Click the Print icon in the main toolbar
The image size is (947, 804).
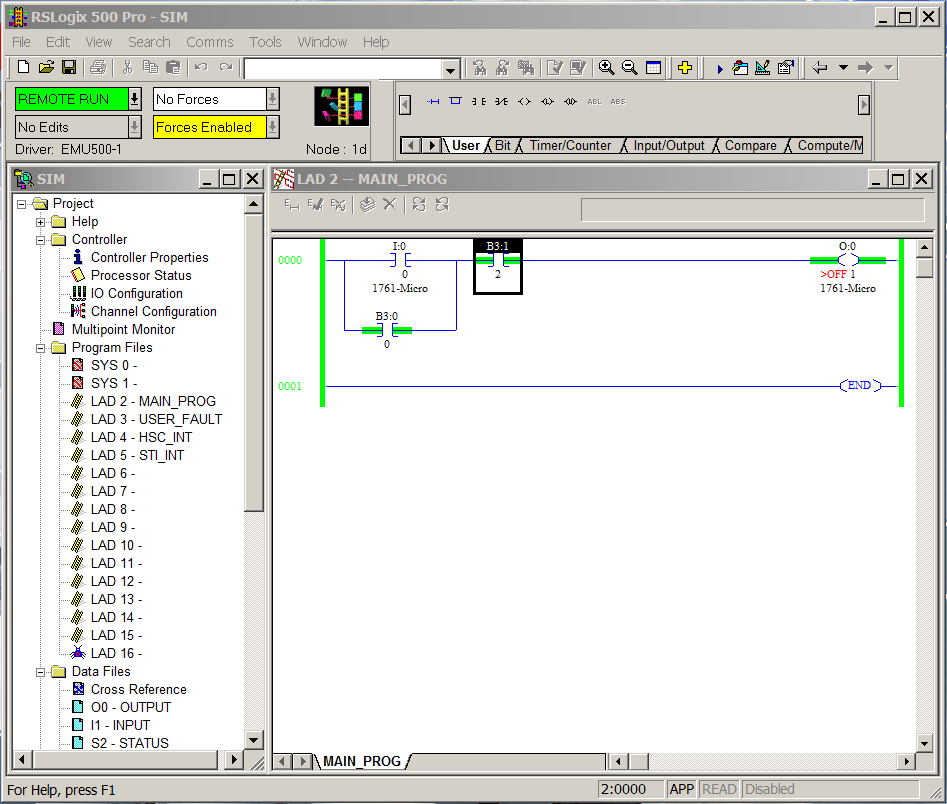pyautogui.click(x=98, y=67)
